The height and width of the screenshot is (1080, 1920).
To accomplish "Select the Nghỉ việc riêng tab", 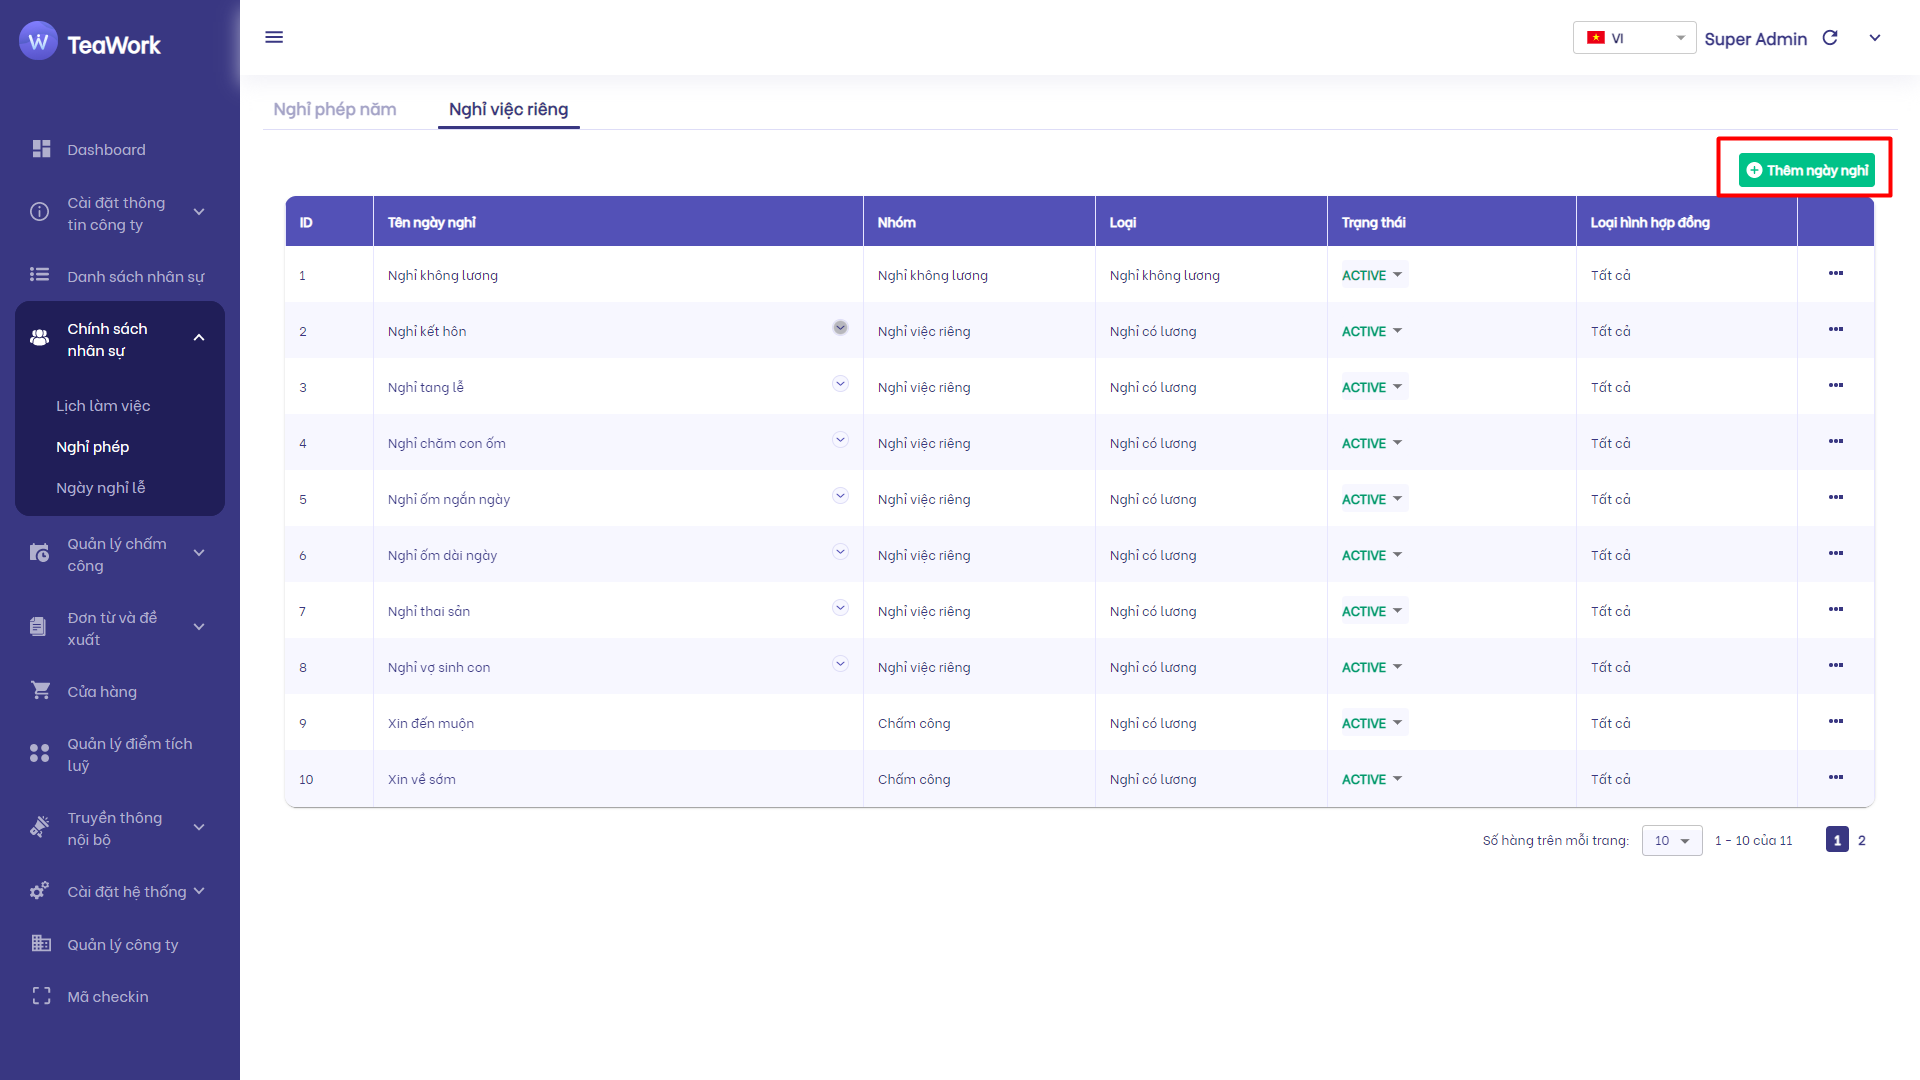I will click(x=508, y=109).
